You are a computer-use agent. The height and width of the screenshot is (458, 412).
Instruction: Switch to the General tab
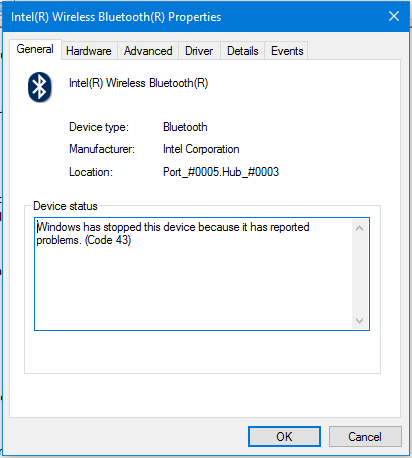tap(35, 49)
